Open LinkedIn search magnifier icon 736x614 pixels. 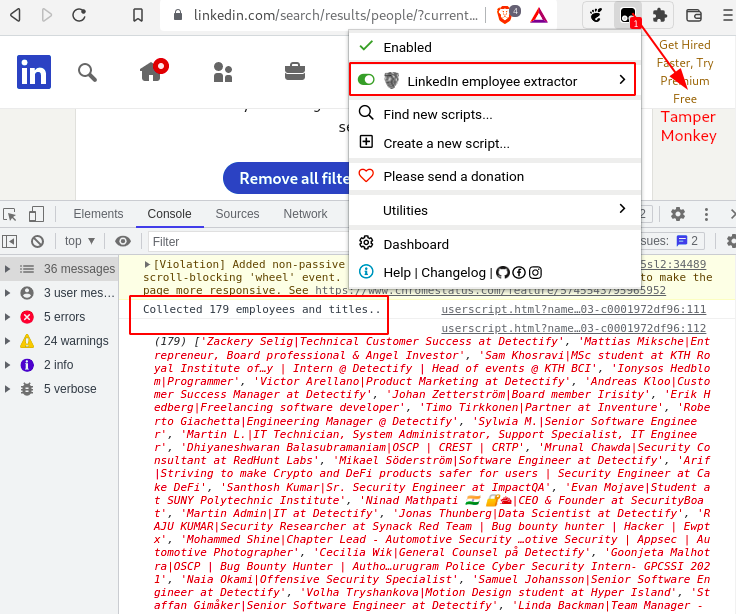[87, 73]
